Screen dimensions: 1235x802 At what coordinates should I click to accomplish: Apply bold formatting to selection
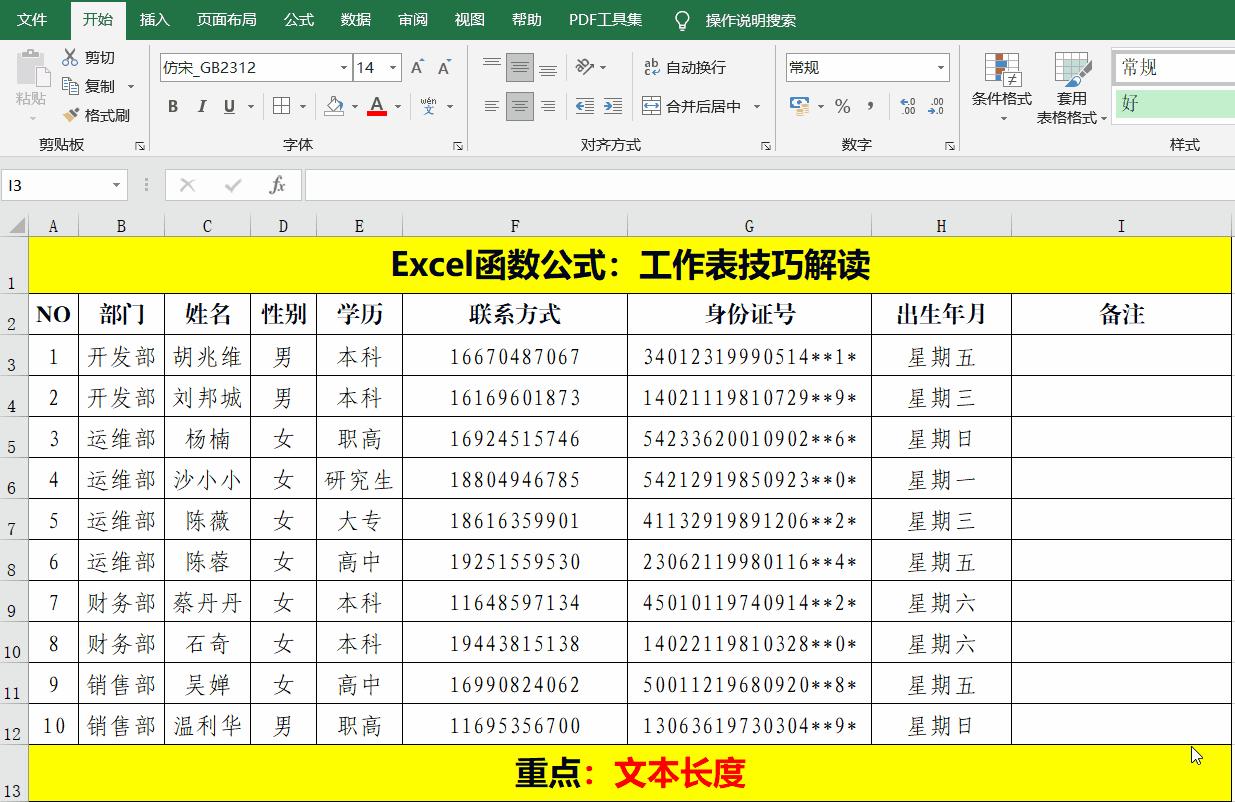171,107
